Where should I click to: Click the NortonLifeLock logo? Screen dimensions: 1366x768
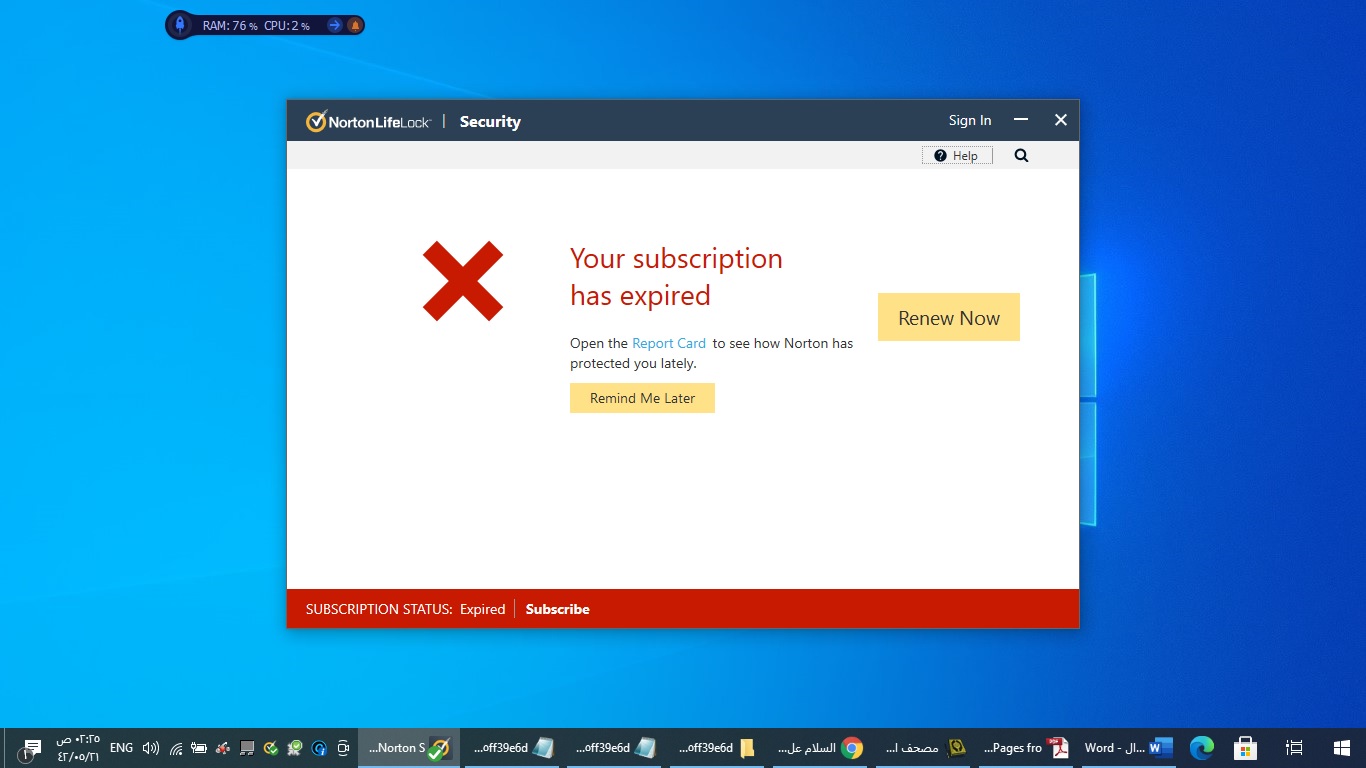click(x=368, y=122)
